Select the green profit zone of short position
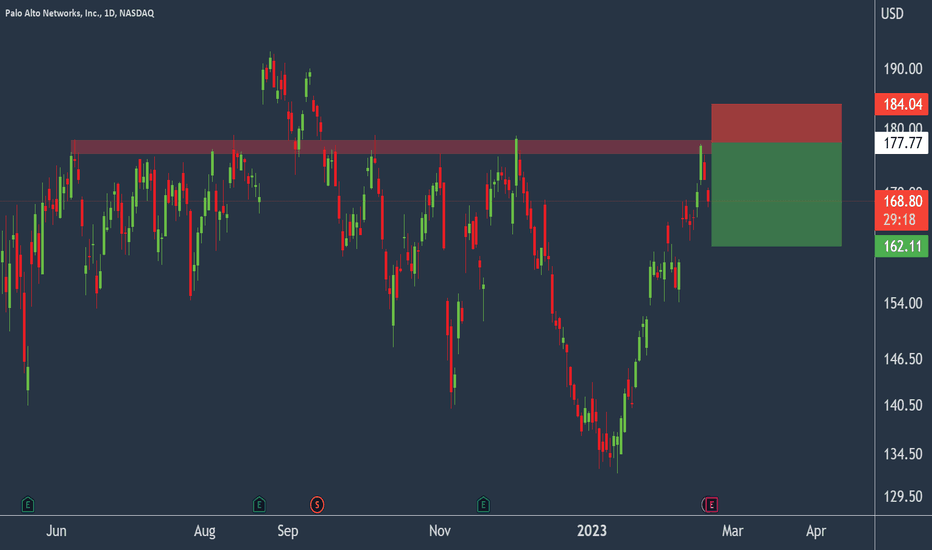This screenshot has height=550, width=932. (776, 194)
